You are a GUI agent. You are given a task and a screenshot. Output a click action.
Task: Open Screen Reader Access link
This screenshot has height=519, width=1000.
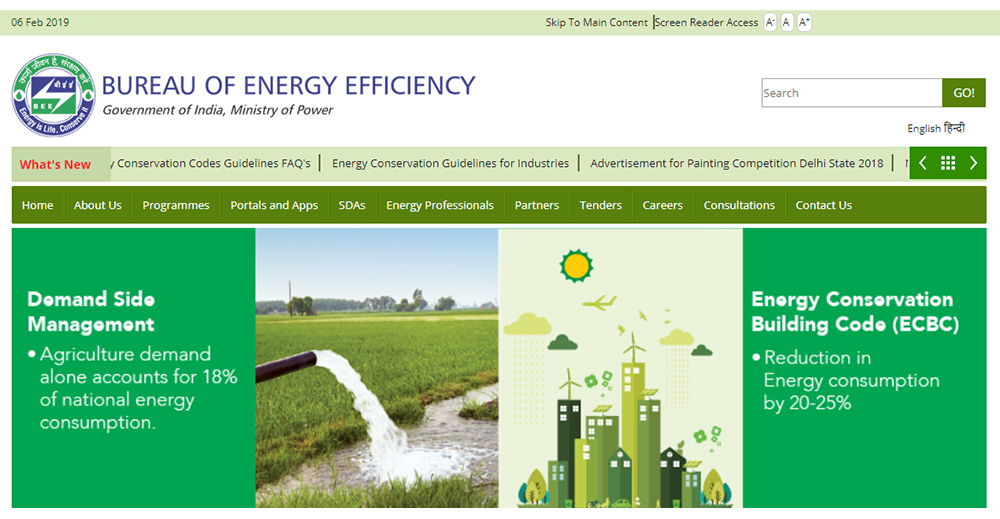[707, 22]
